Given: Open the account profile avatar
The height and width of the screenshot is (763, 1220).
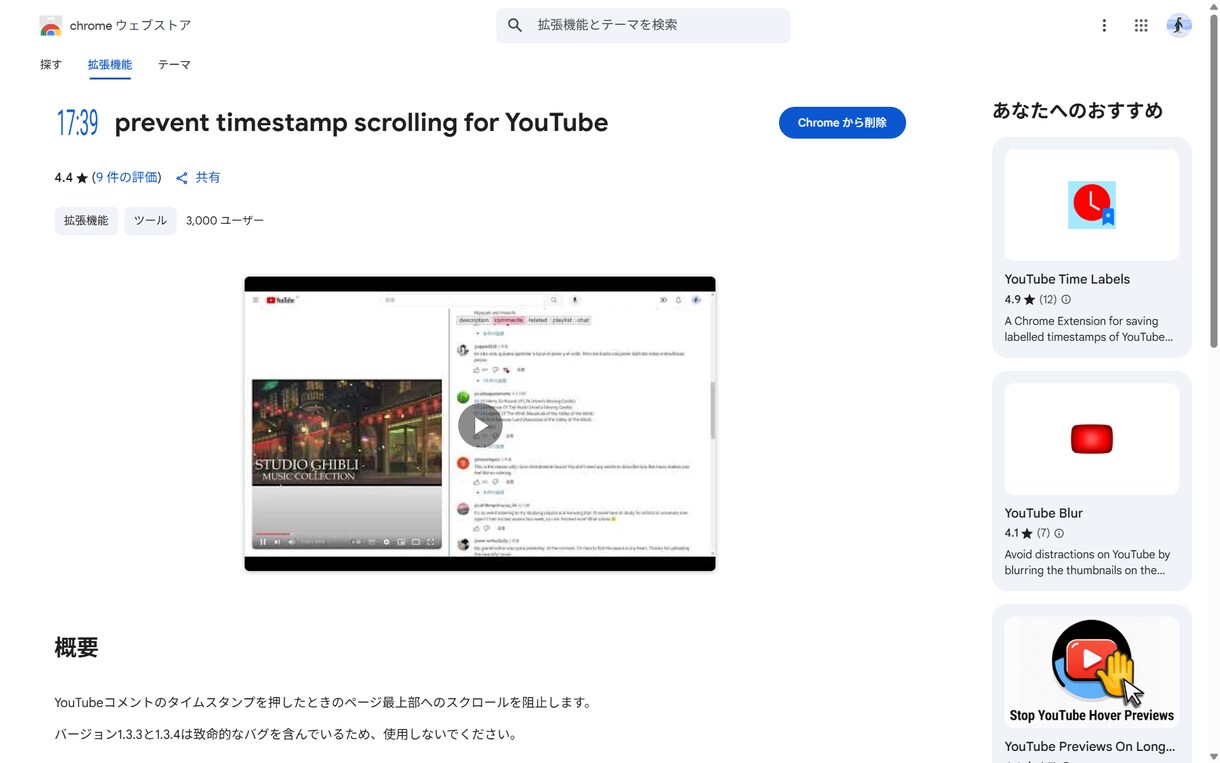Looking at the screenshot, I should 1179,26.
